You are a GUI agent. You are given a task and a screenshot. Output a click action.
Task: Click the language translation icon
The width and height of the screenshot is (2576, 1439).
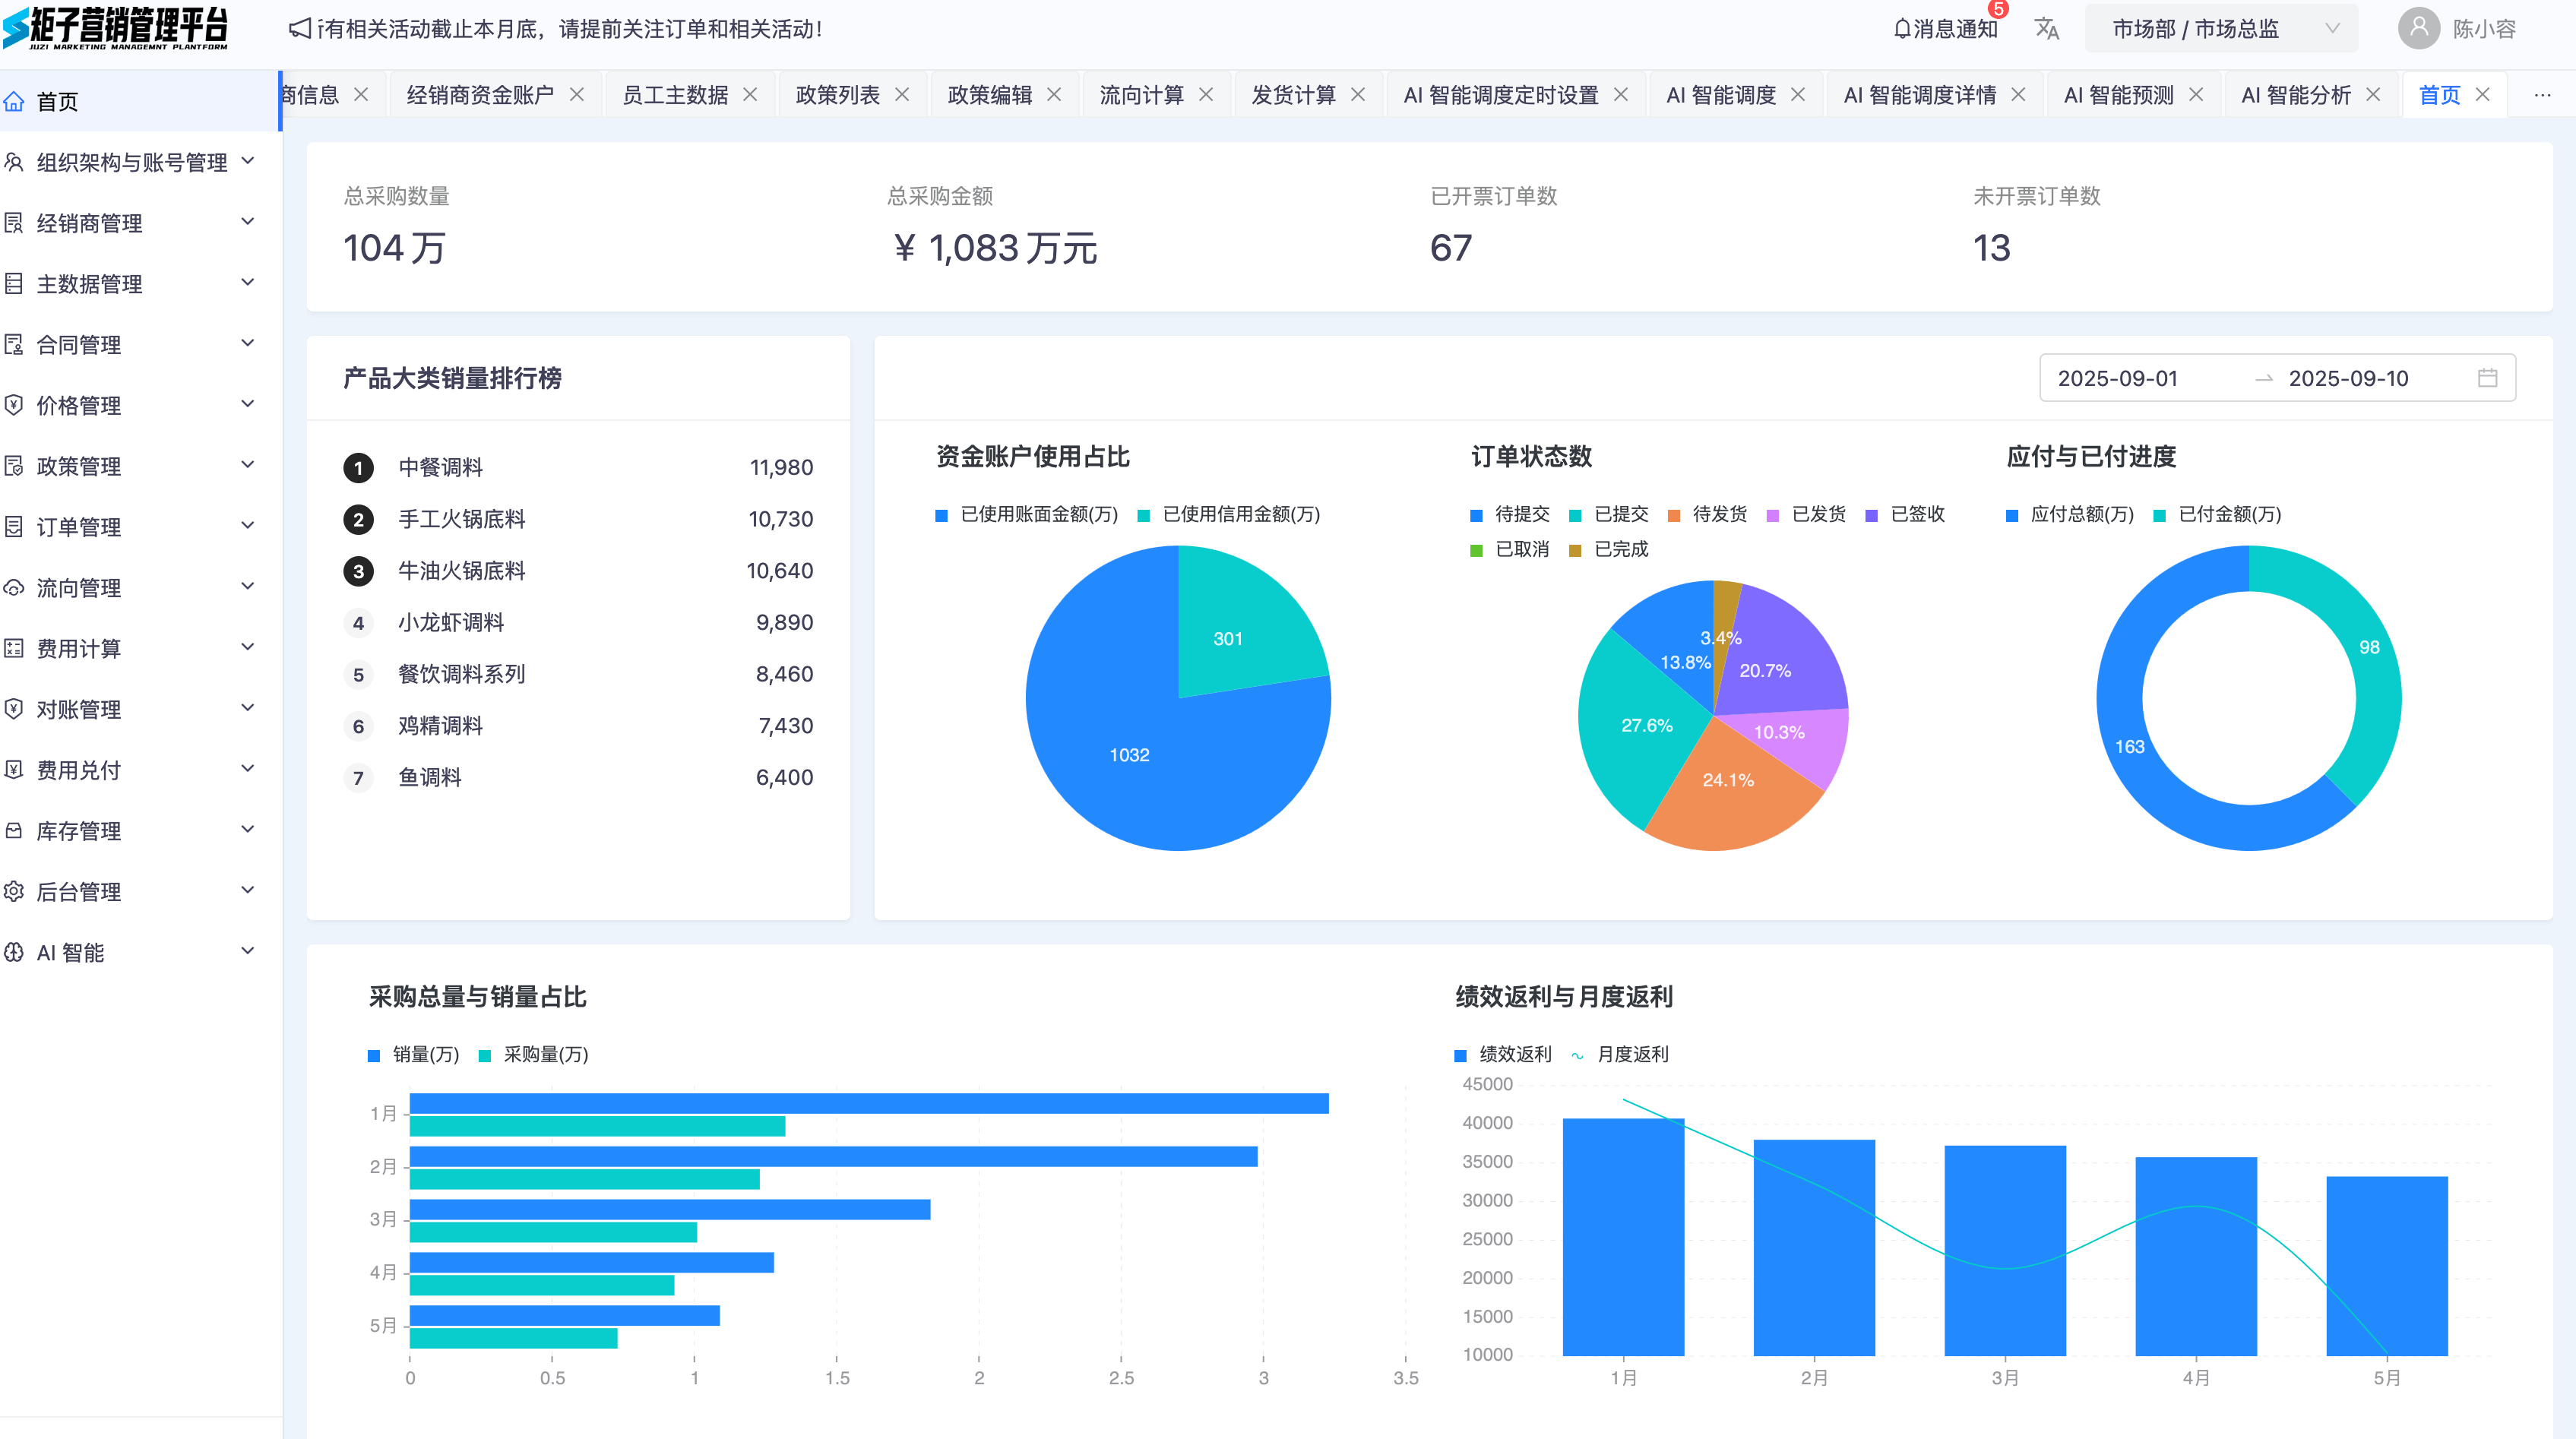click(2046, 29)
